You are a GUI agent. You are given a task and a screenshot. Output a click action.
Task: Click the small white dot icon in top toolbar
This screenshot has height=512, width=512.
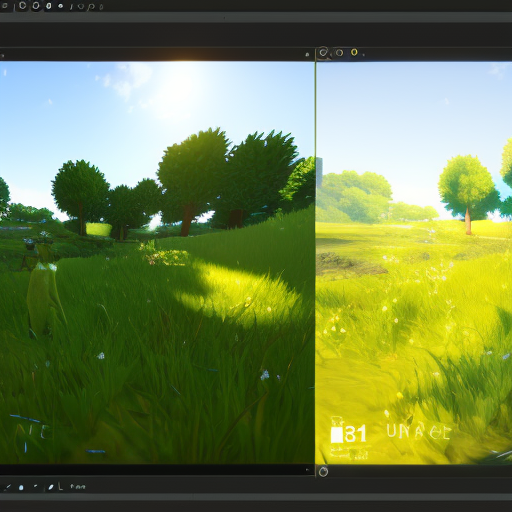pyautogui.click(x=60, y=6)
